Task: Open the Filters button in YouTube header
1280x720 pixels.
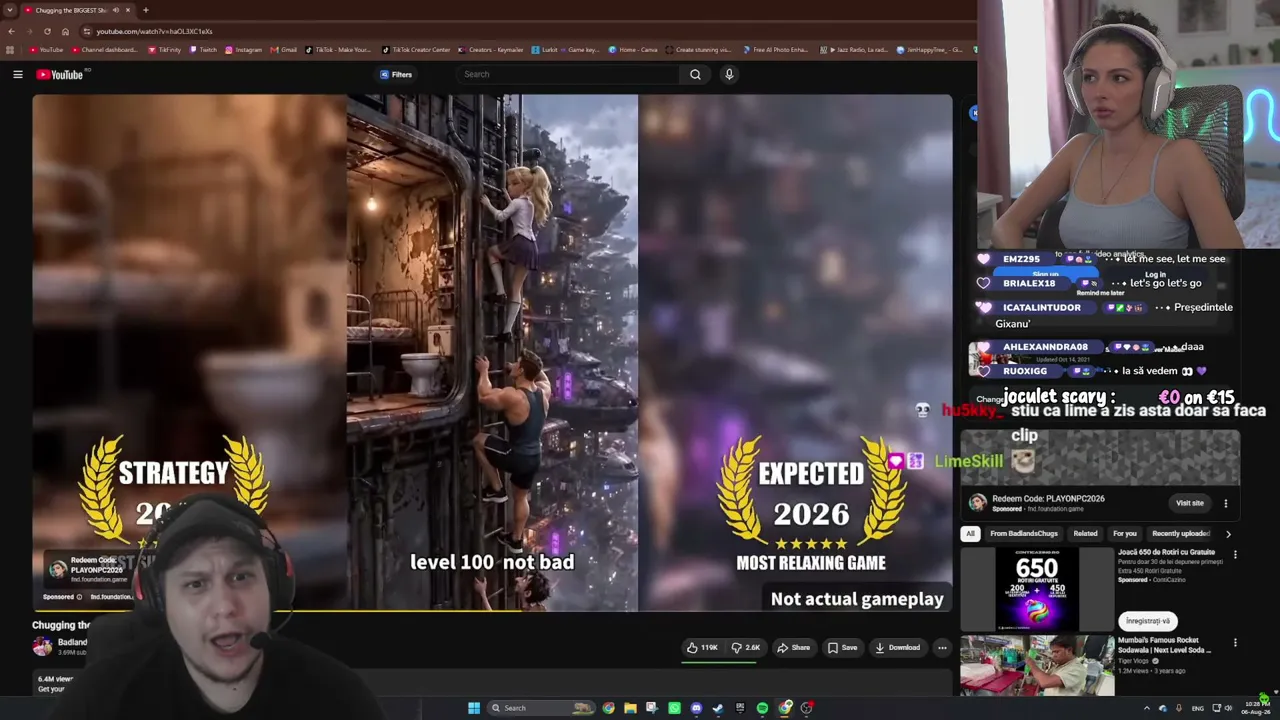Action: coord(396,74)
